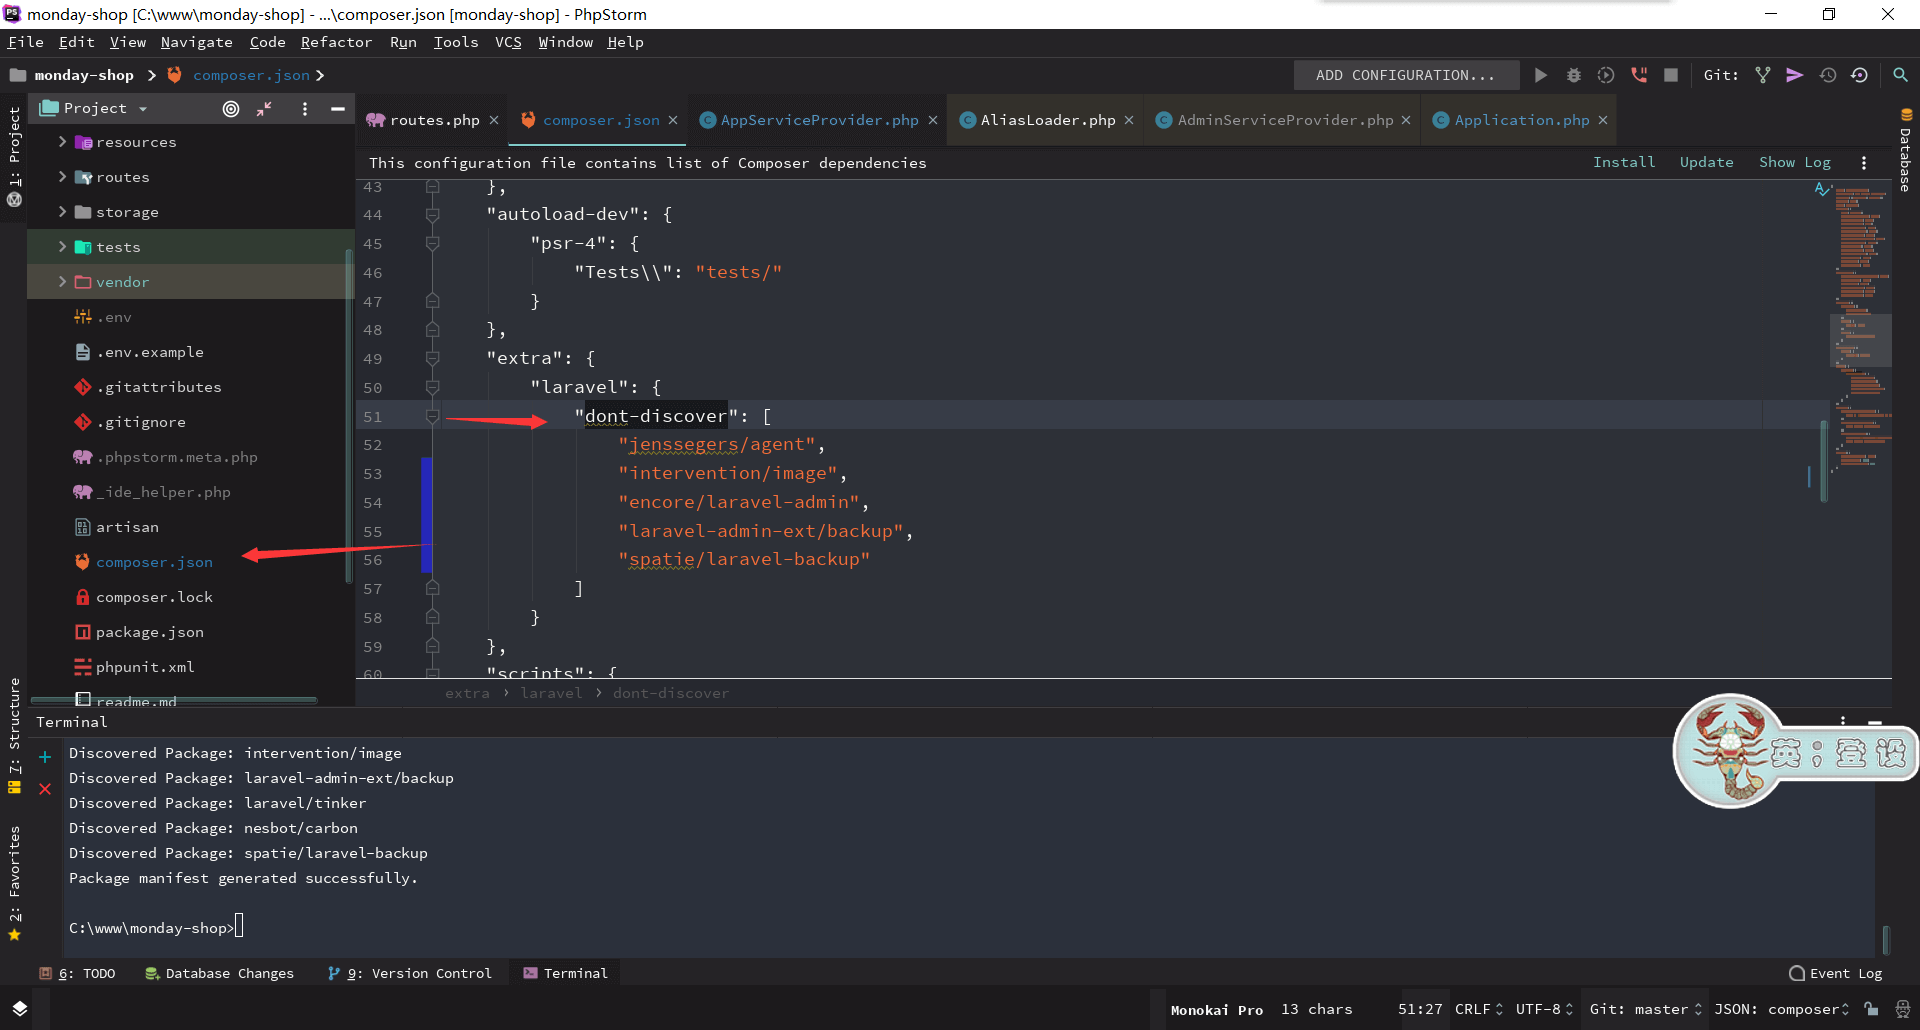Viewport: 1920px width, 1030px height.
Task: Select composer.lock in project tree
Action: click(x=154, y=597)
